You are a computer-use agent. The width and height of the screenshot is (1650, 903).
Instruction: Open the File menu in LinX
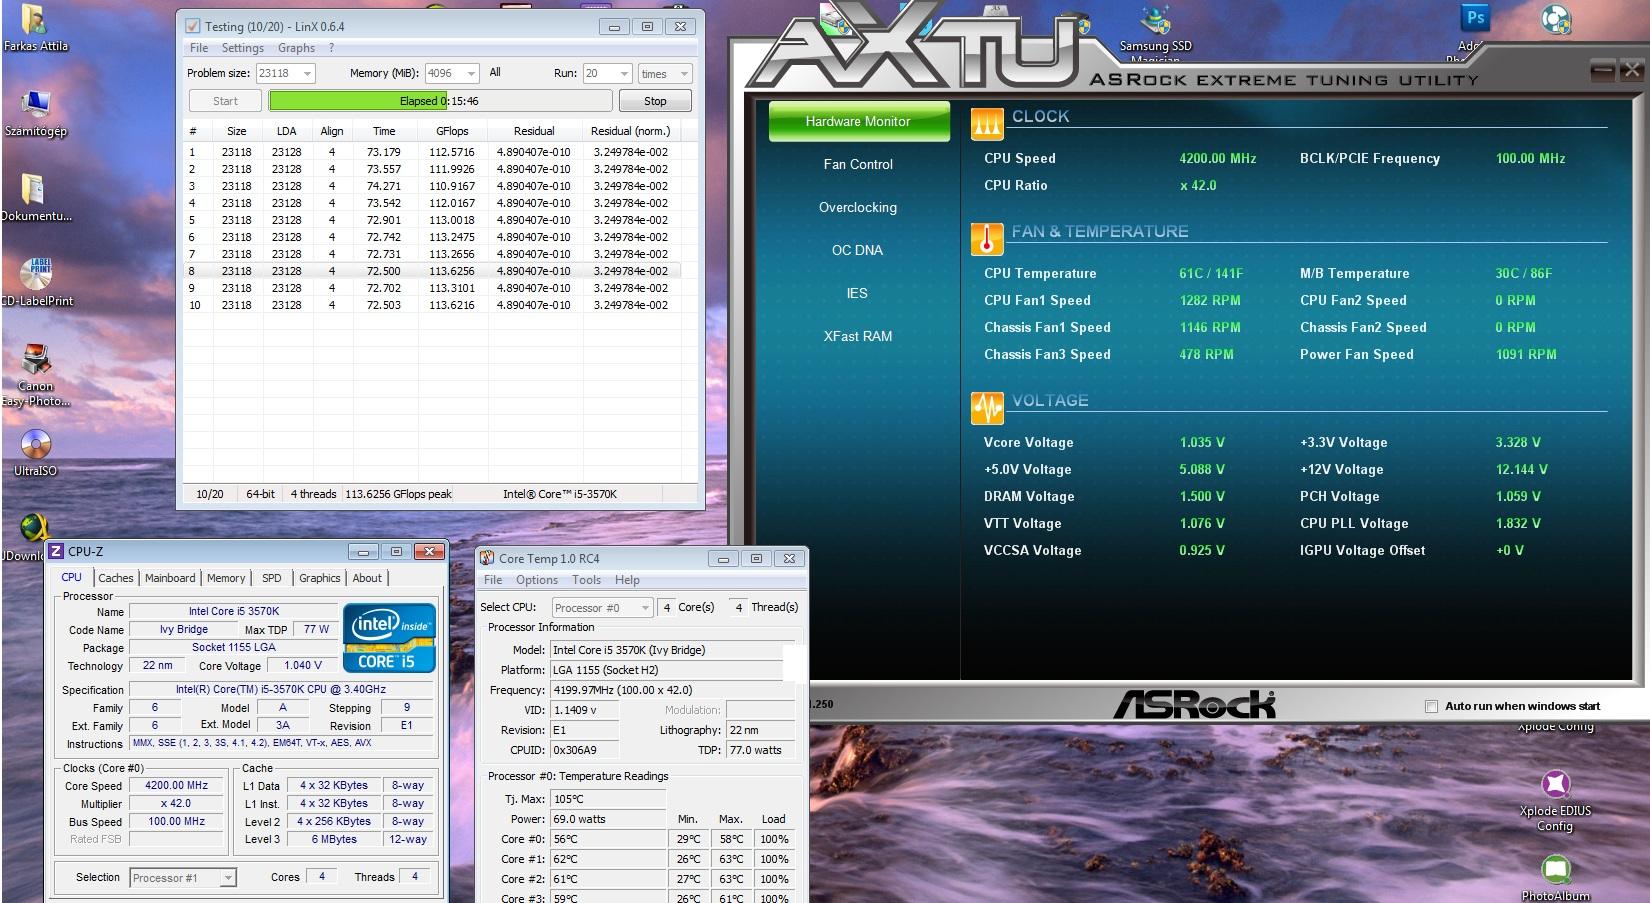click(x=199, y=48)
